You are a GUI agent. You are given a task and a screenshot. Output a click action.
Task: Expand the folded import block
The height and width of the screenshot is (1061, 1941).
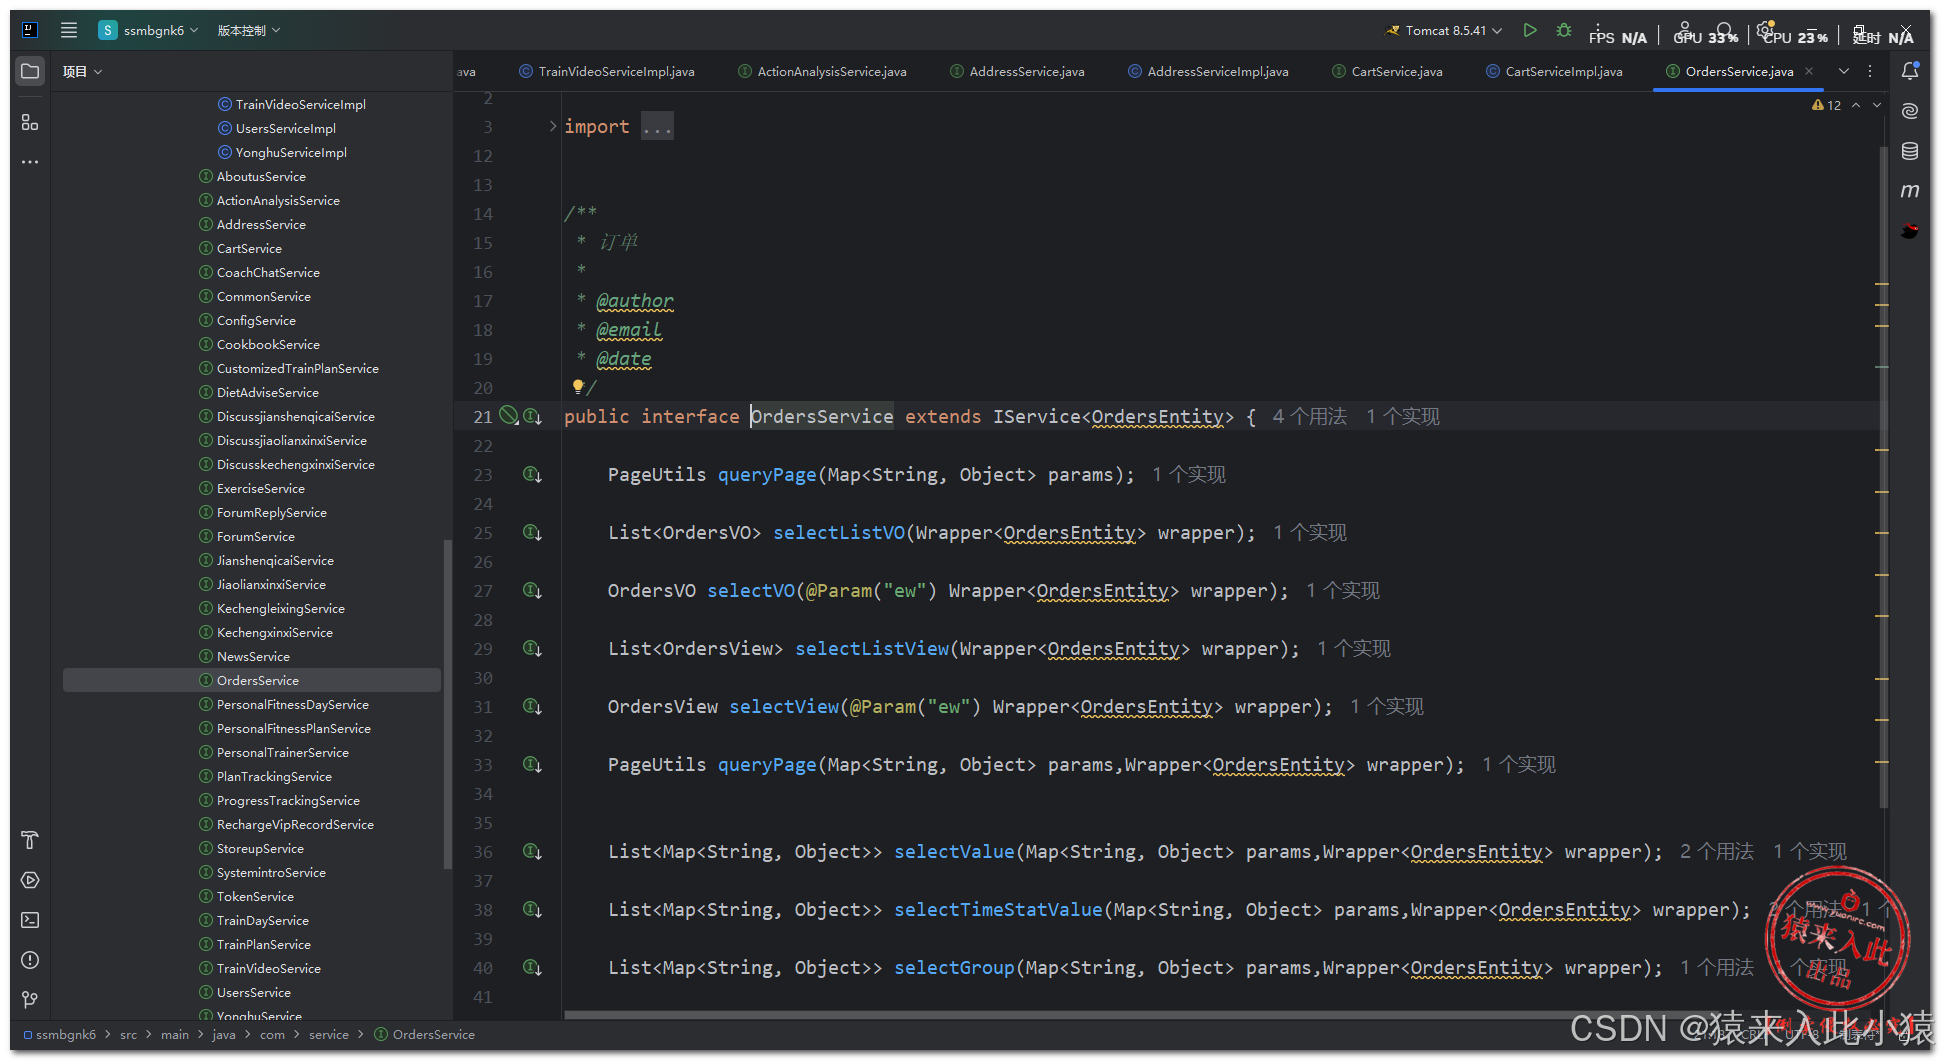553,127
